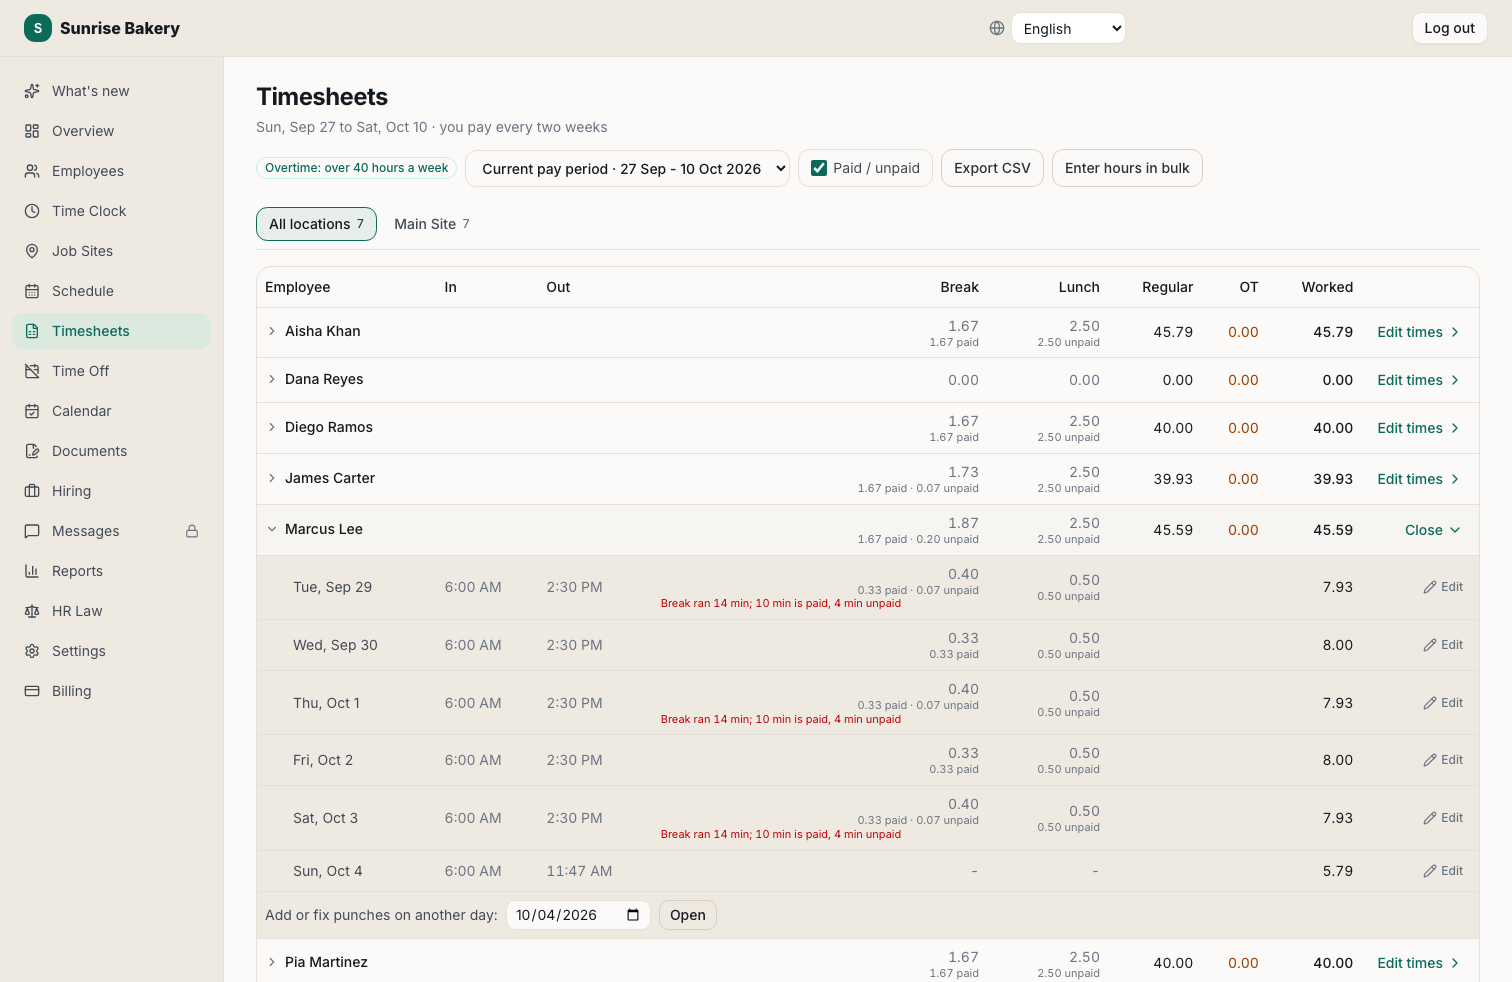Click the calendar picker icon in date field

(x=633, y=915)
